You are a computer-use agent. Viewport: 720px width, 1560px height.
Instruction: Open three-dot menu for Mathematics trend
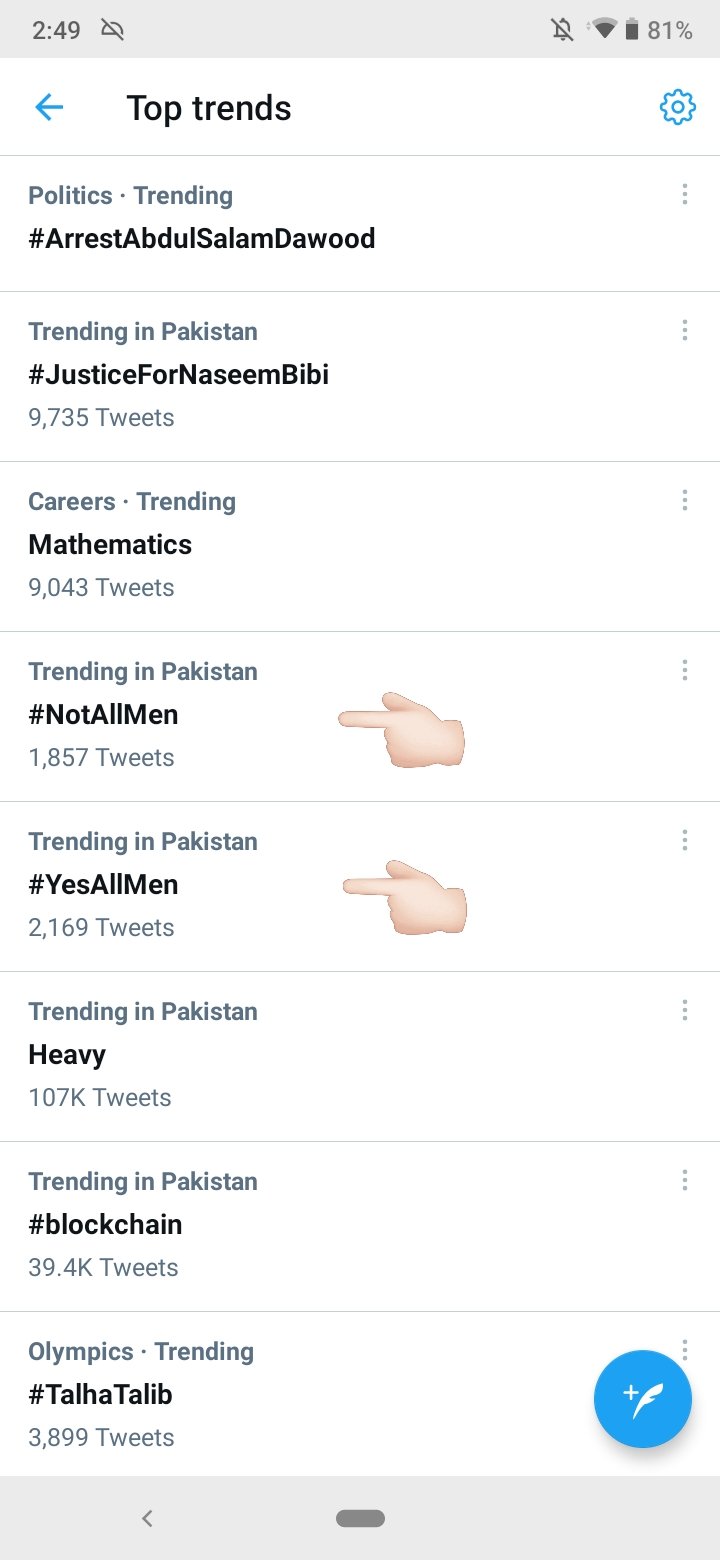tap(684, 500)
